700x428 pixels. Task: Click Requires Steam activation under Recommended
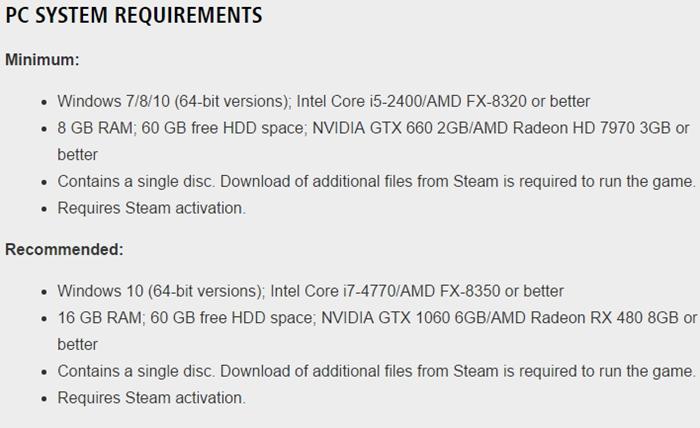pos(151,398)
